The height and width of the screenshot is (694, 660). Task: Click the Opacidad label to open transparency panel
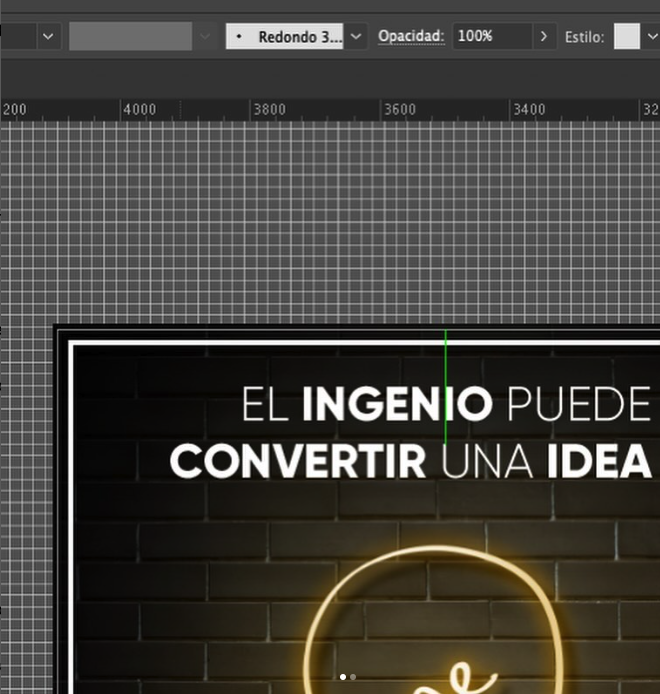coord(410,37)
